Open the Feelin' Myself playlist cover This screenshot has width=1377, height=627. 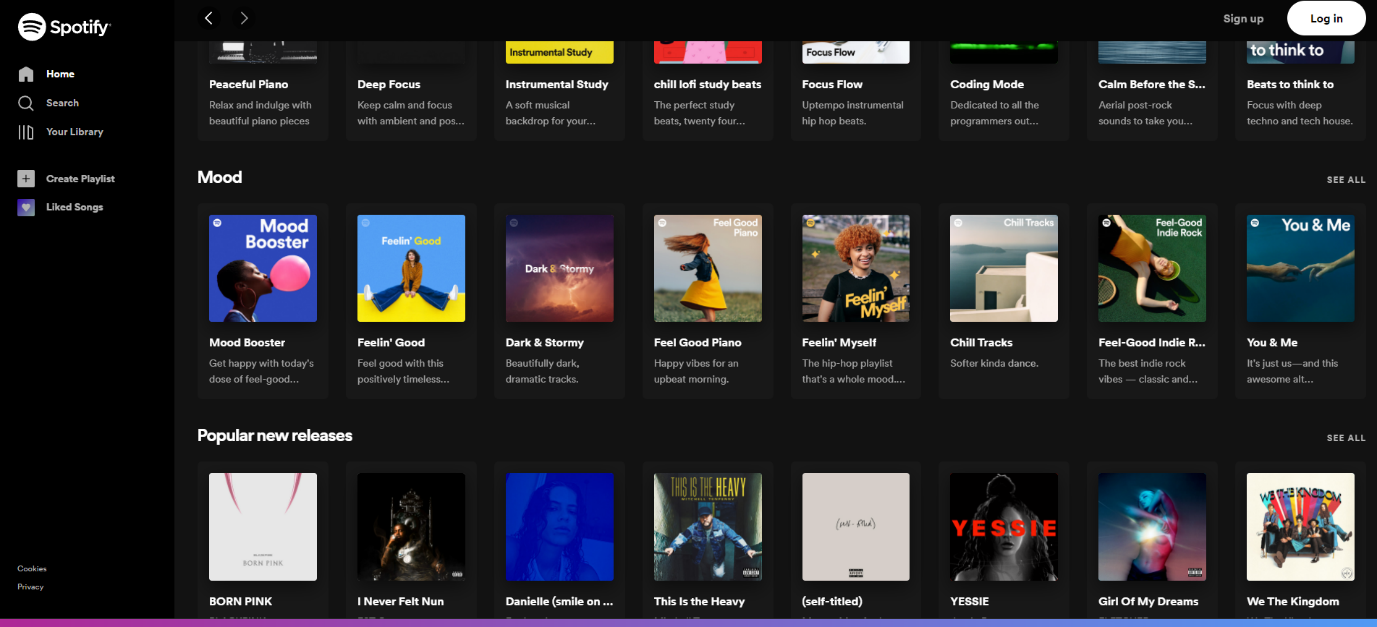click(856, 268)
